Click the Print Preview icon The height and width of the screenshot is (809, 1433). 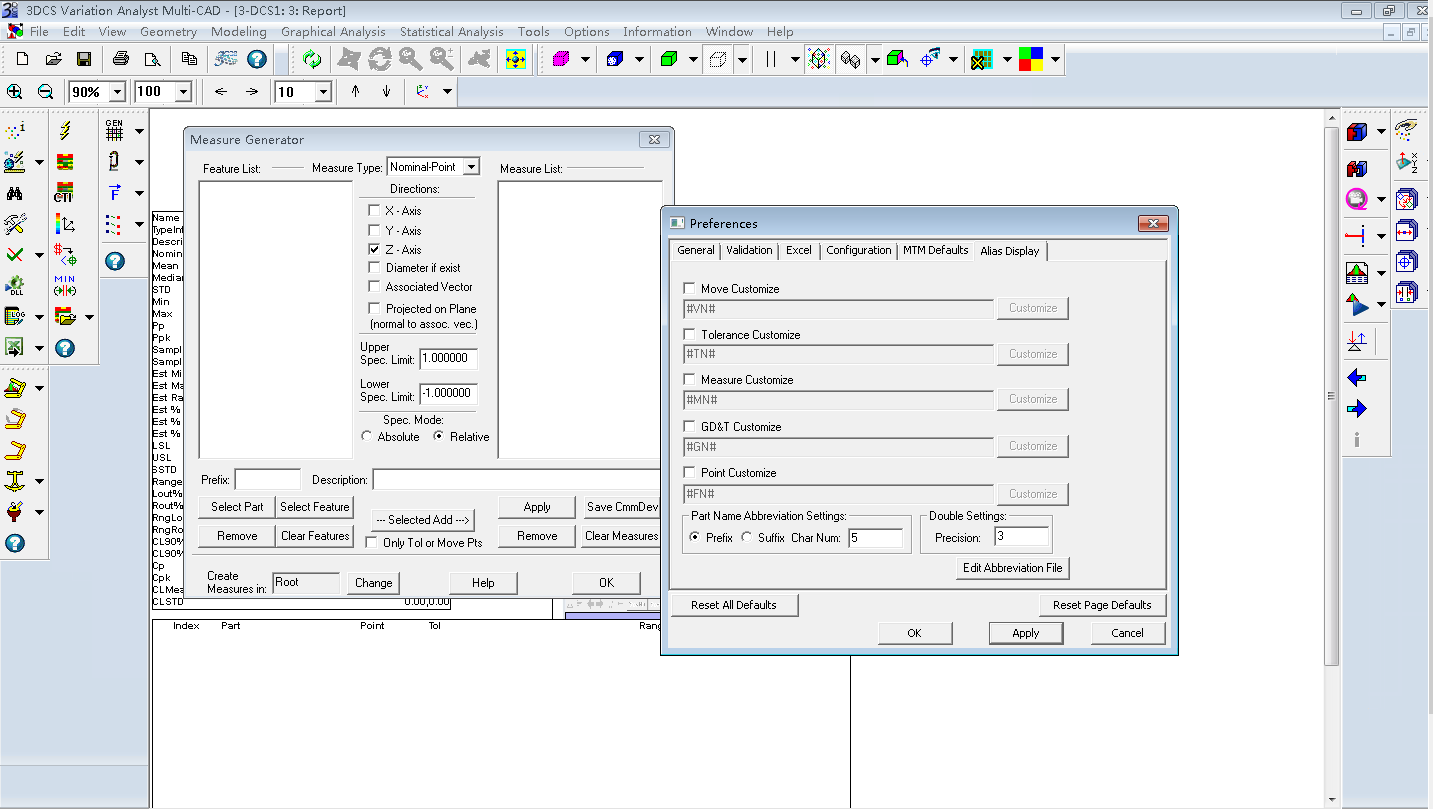(152, 59)
